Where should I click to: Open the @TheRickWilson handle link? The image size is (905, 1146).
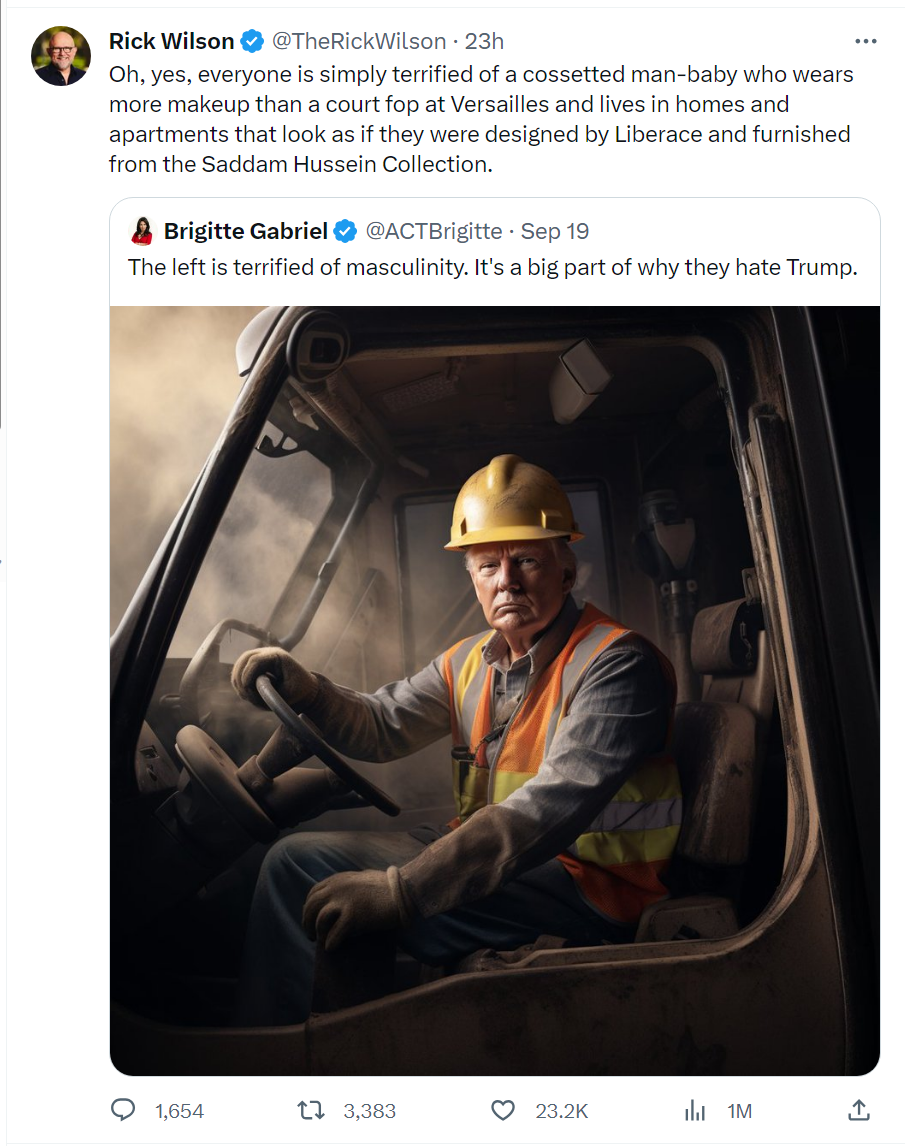click(359, 42)
